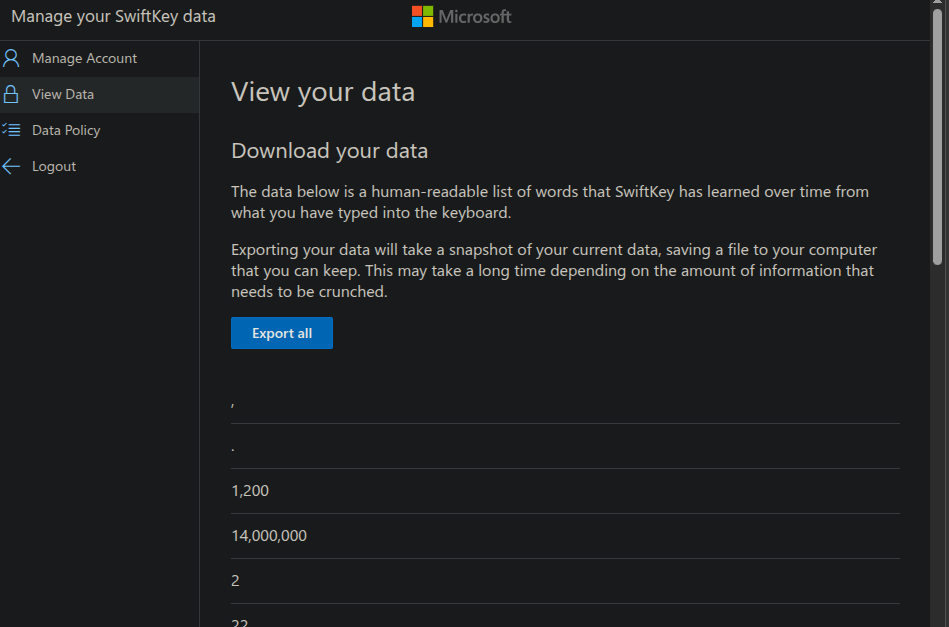Open the Manage Account section
This screenshot has height=627, width=949.
tap(84, 58)
